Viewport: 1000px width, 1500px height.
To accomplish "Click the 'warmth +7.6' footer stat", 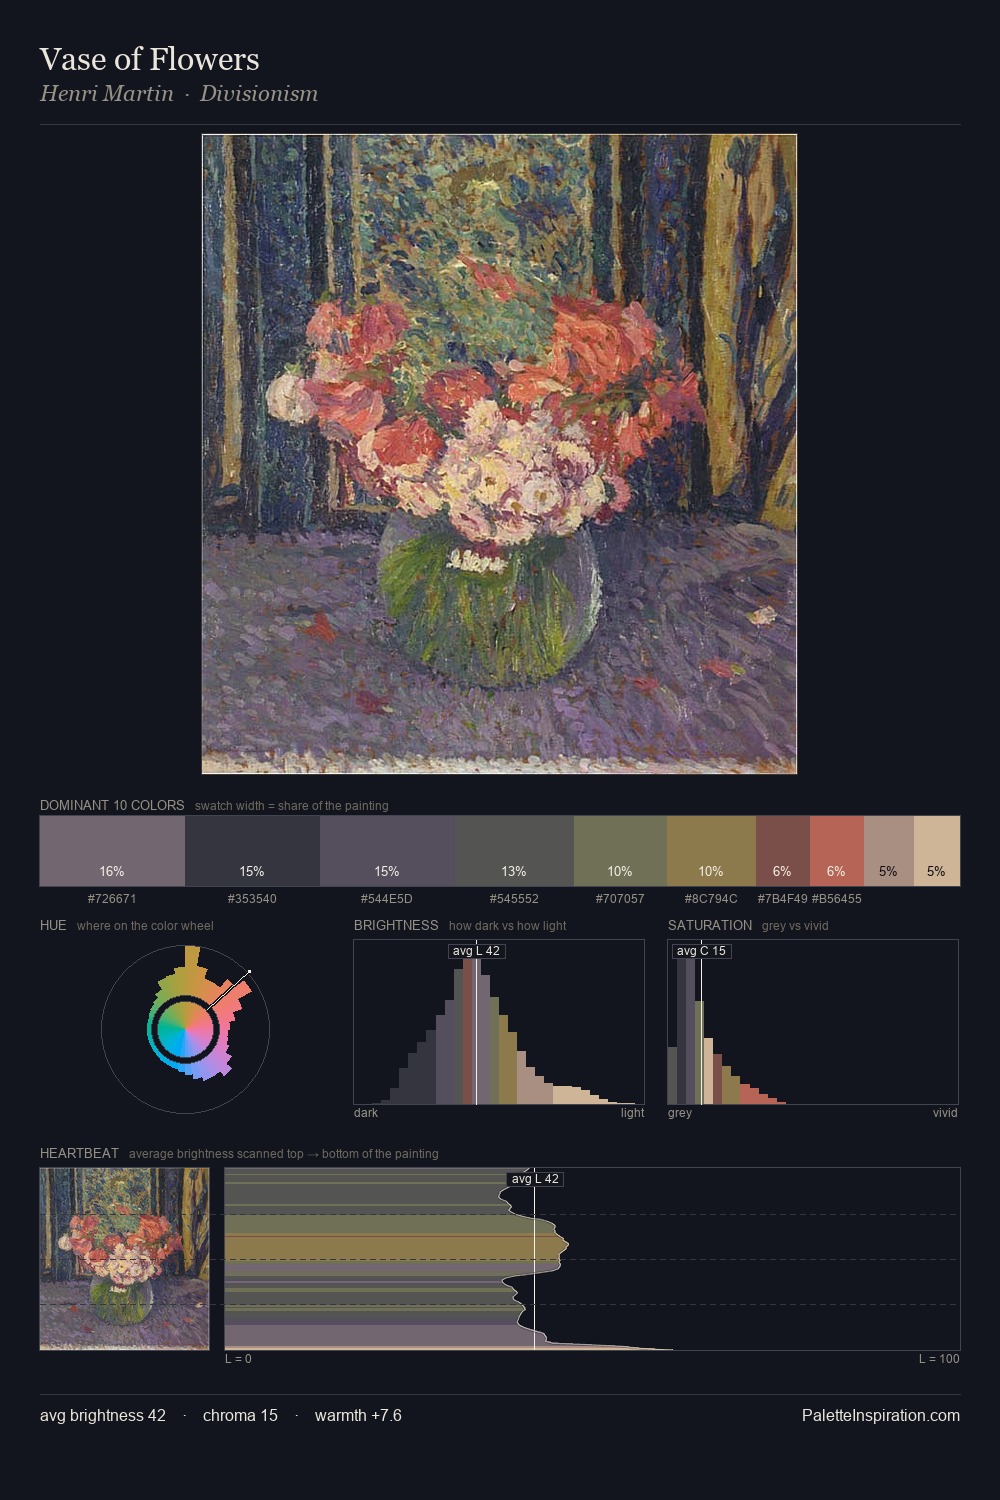I will pyautogui.click(x=358, y=1416).
